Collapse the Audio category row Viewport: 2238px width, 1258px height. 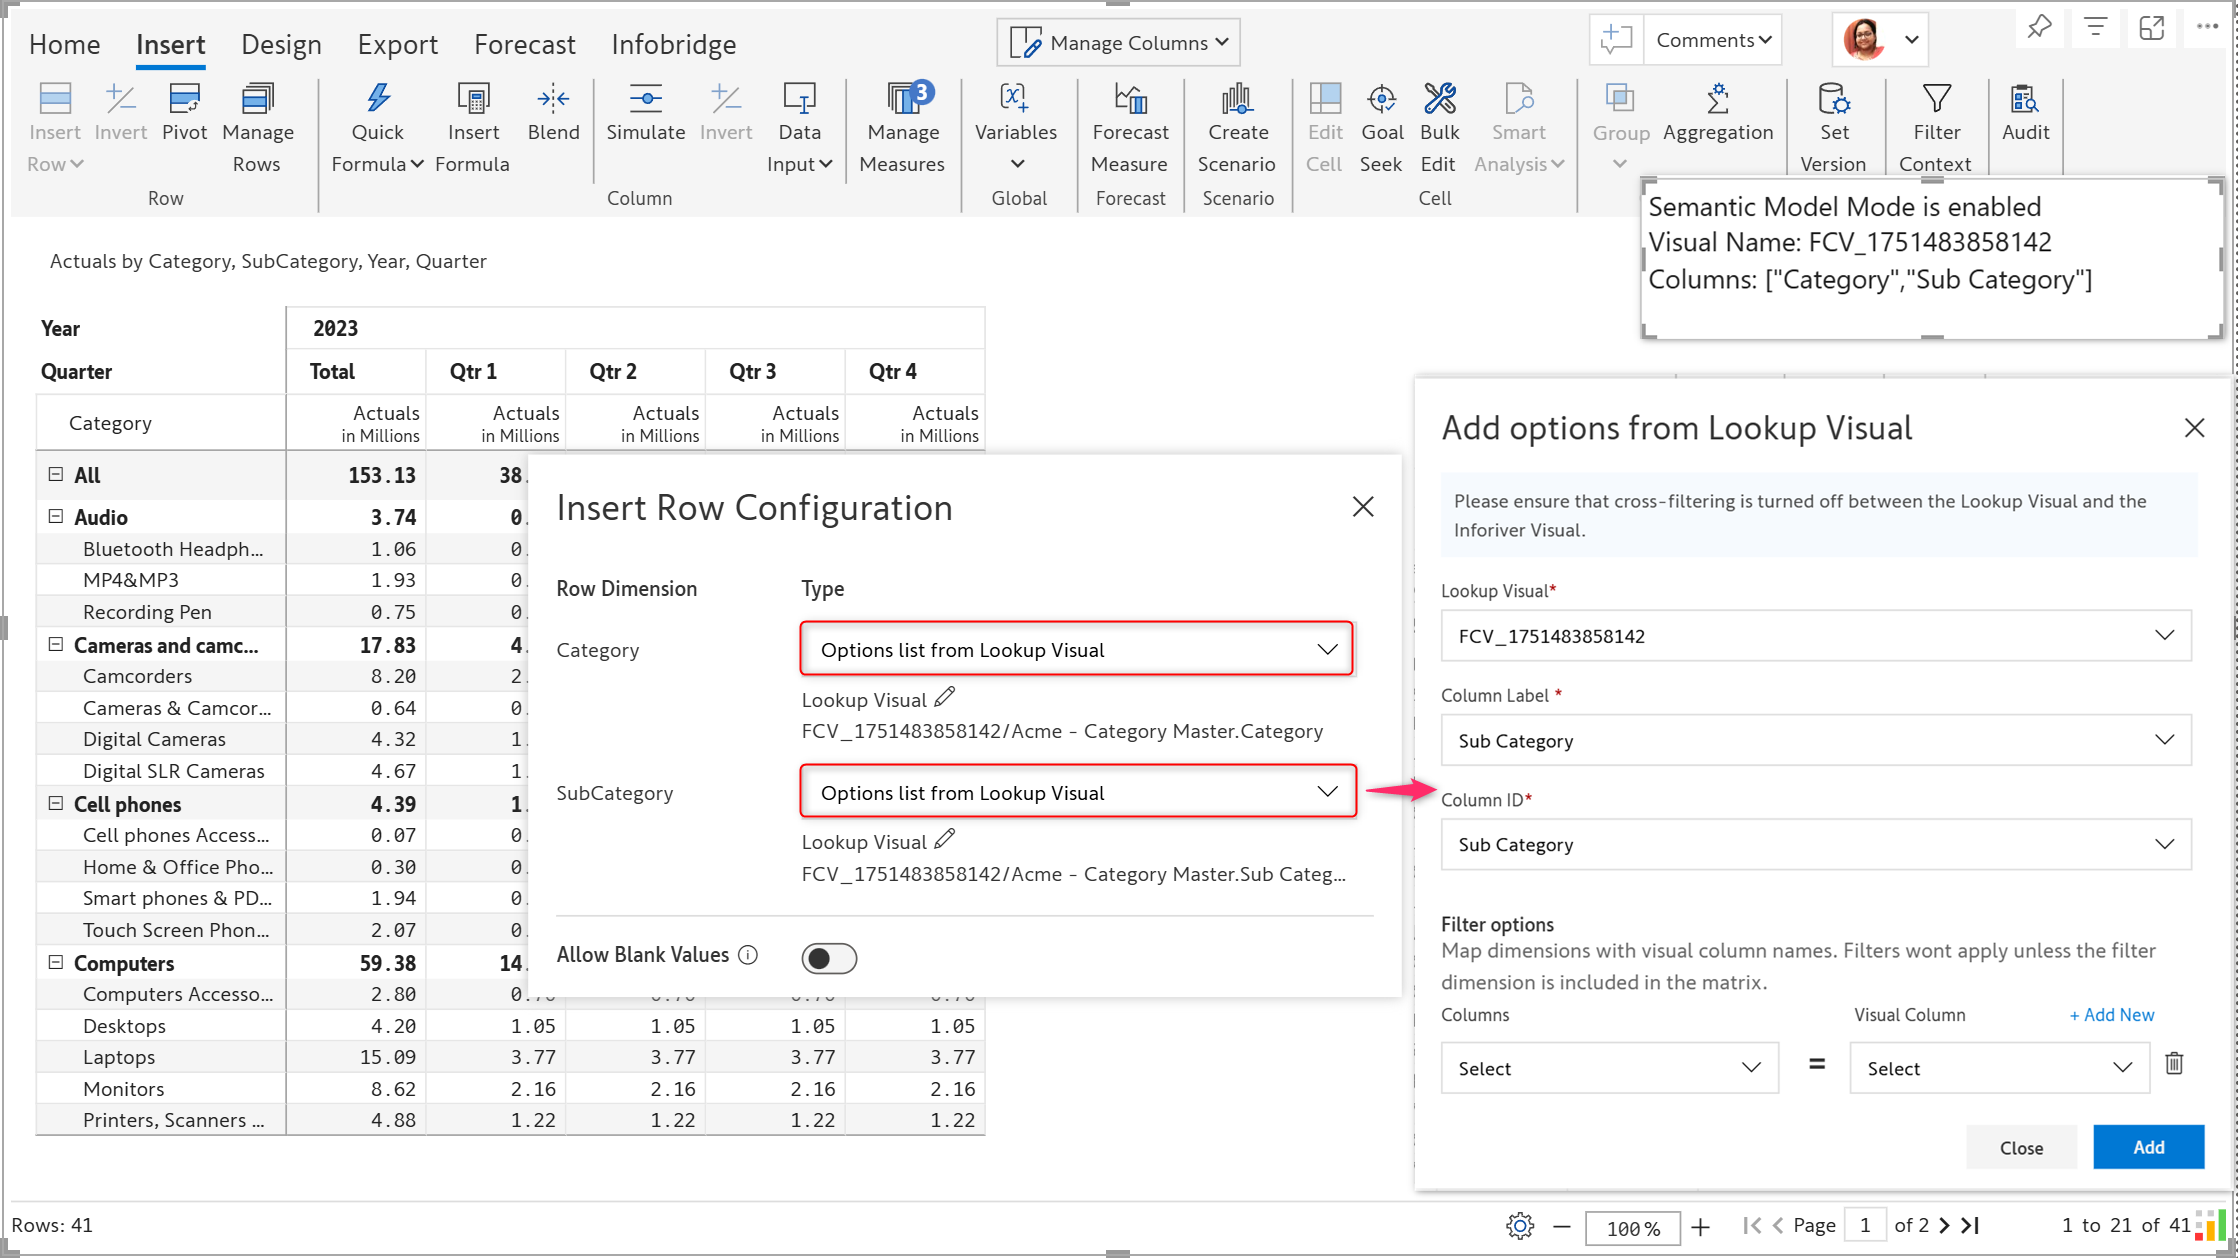click(56, 517)
